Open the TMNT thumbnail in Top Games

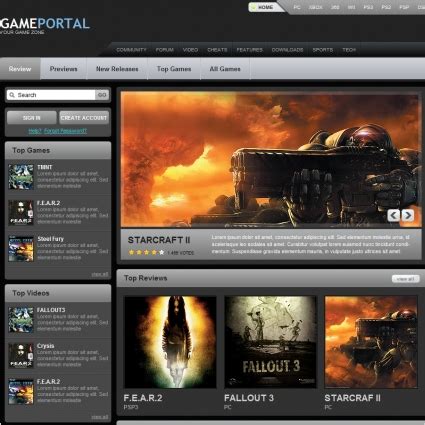[x=21, y=177]
